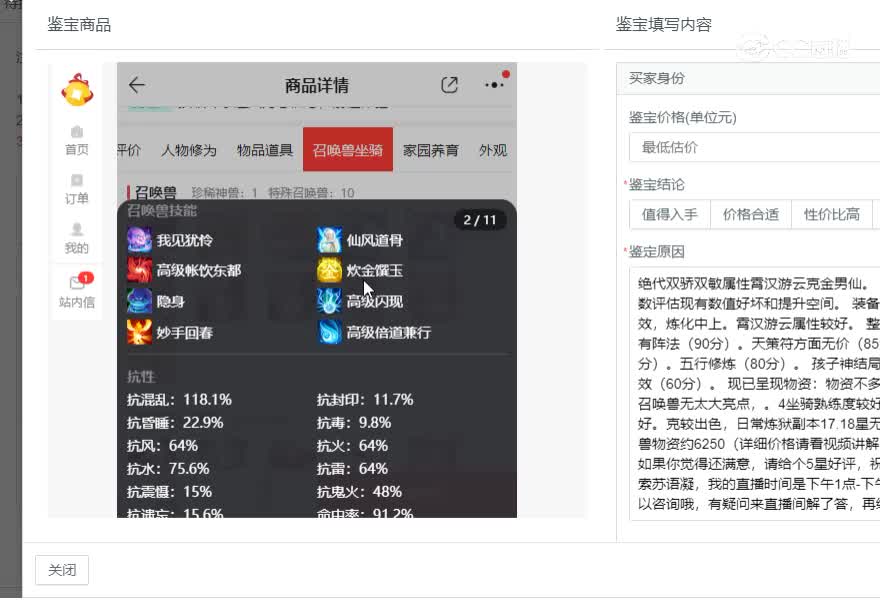Click the 抗混乱: 118.1% value
This screenshot has height=600, width=880.
pos(180,400)
